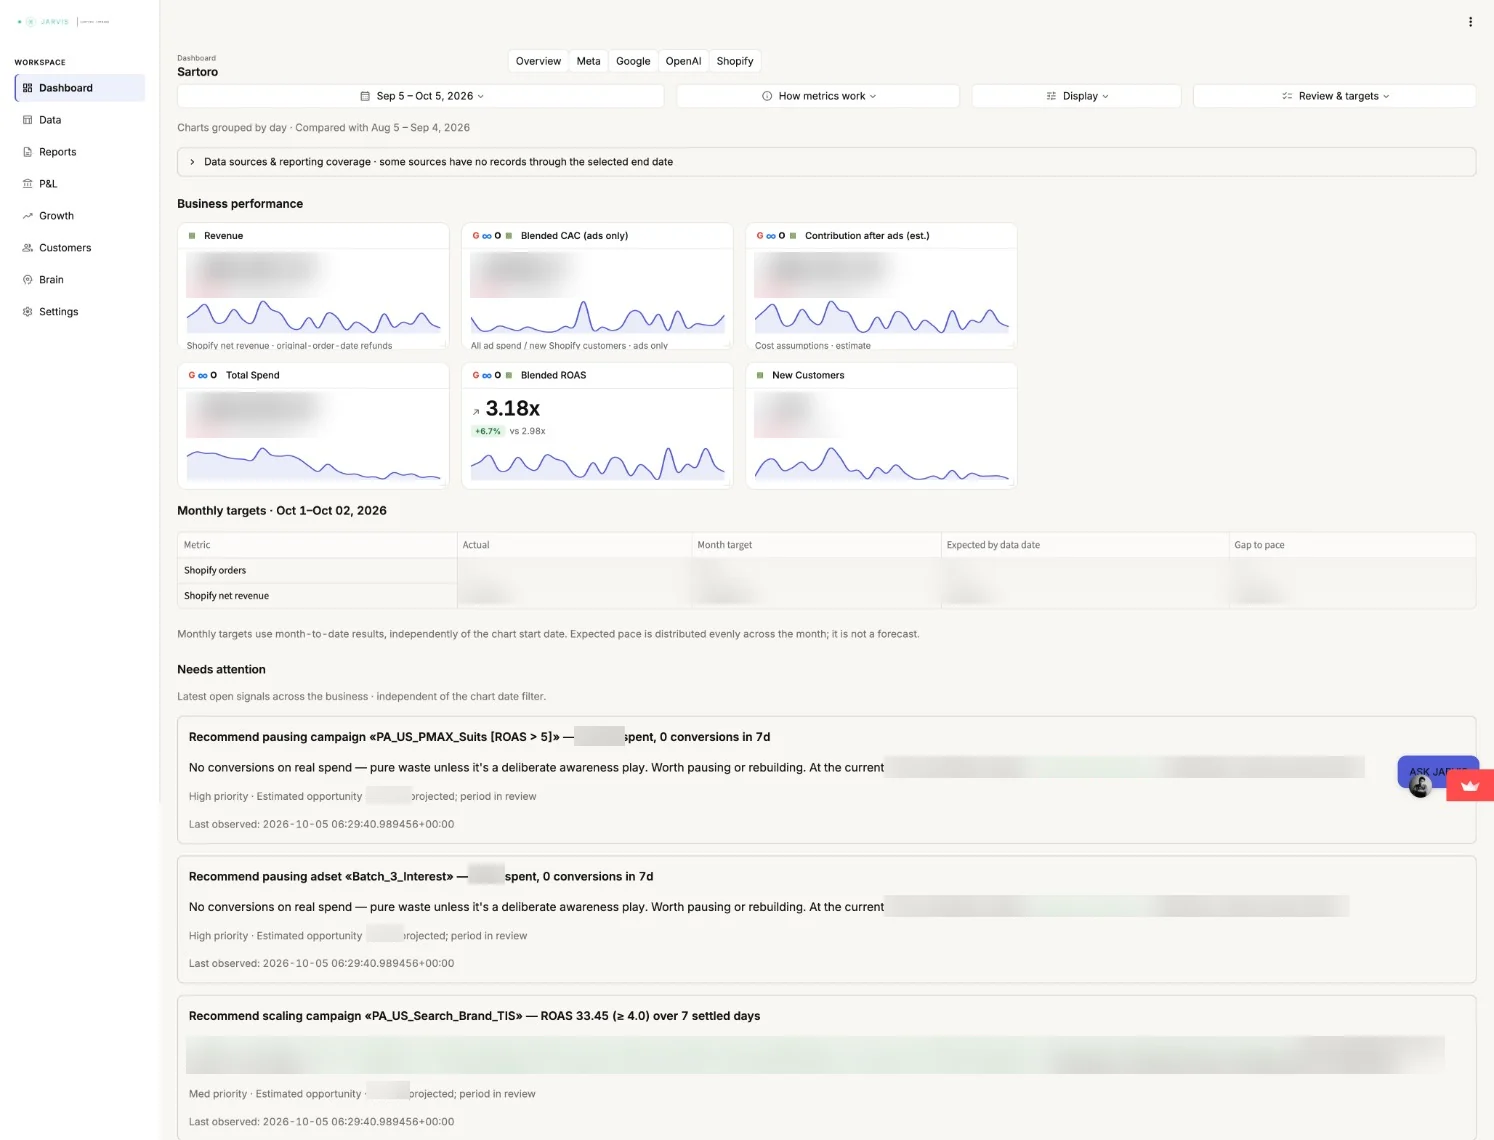Click the Dashboard grid icon

point(28,88)
